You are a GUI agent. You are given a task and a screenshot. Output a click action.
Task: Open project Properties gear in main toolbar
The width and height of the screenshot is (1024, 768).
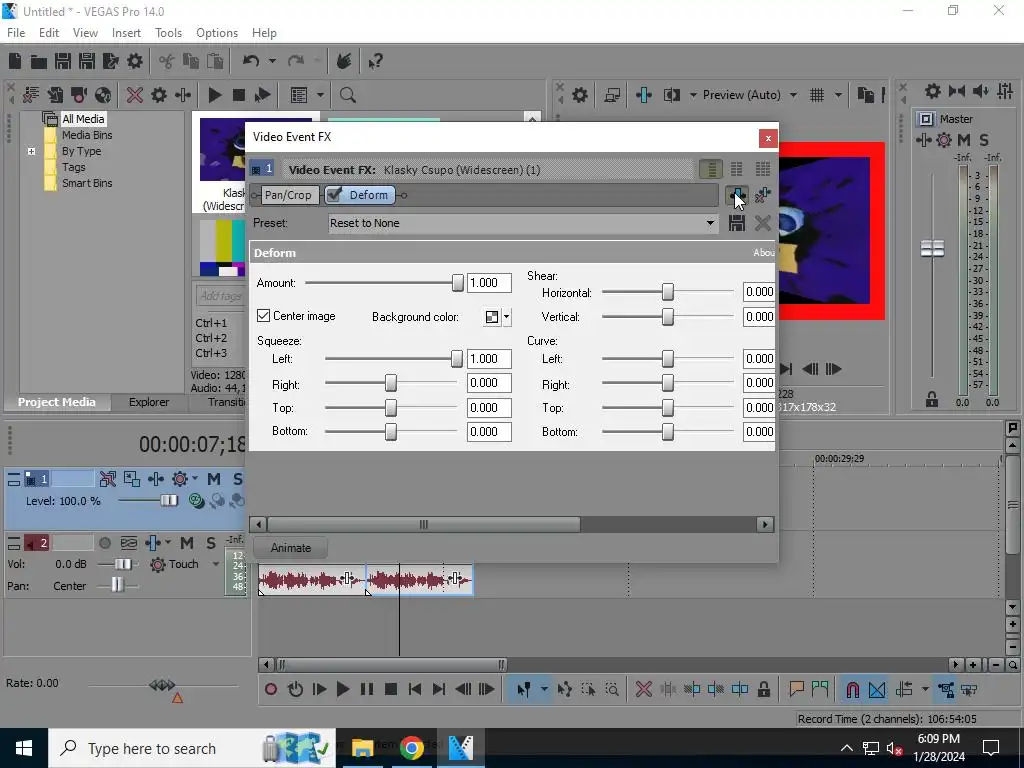tap(135, 61)
